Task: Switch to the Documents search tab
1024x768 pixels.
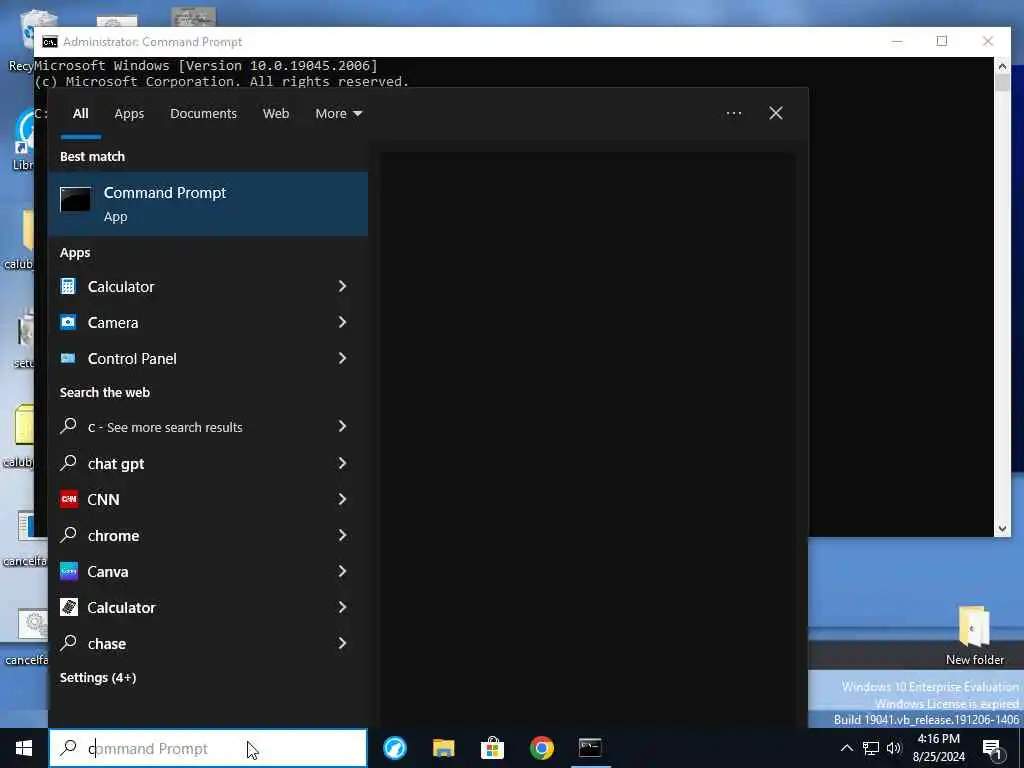Action: 203,114
